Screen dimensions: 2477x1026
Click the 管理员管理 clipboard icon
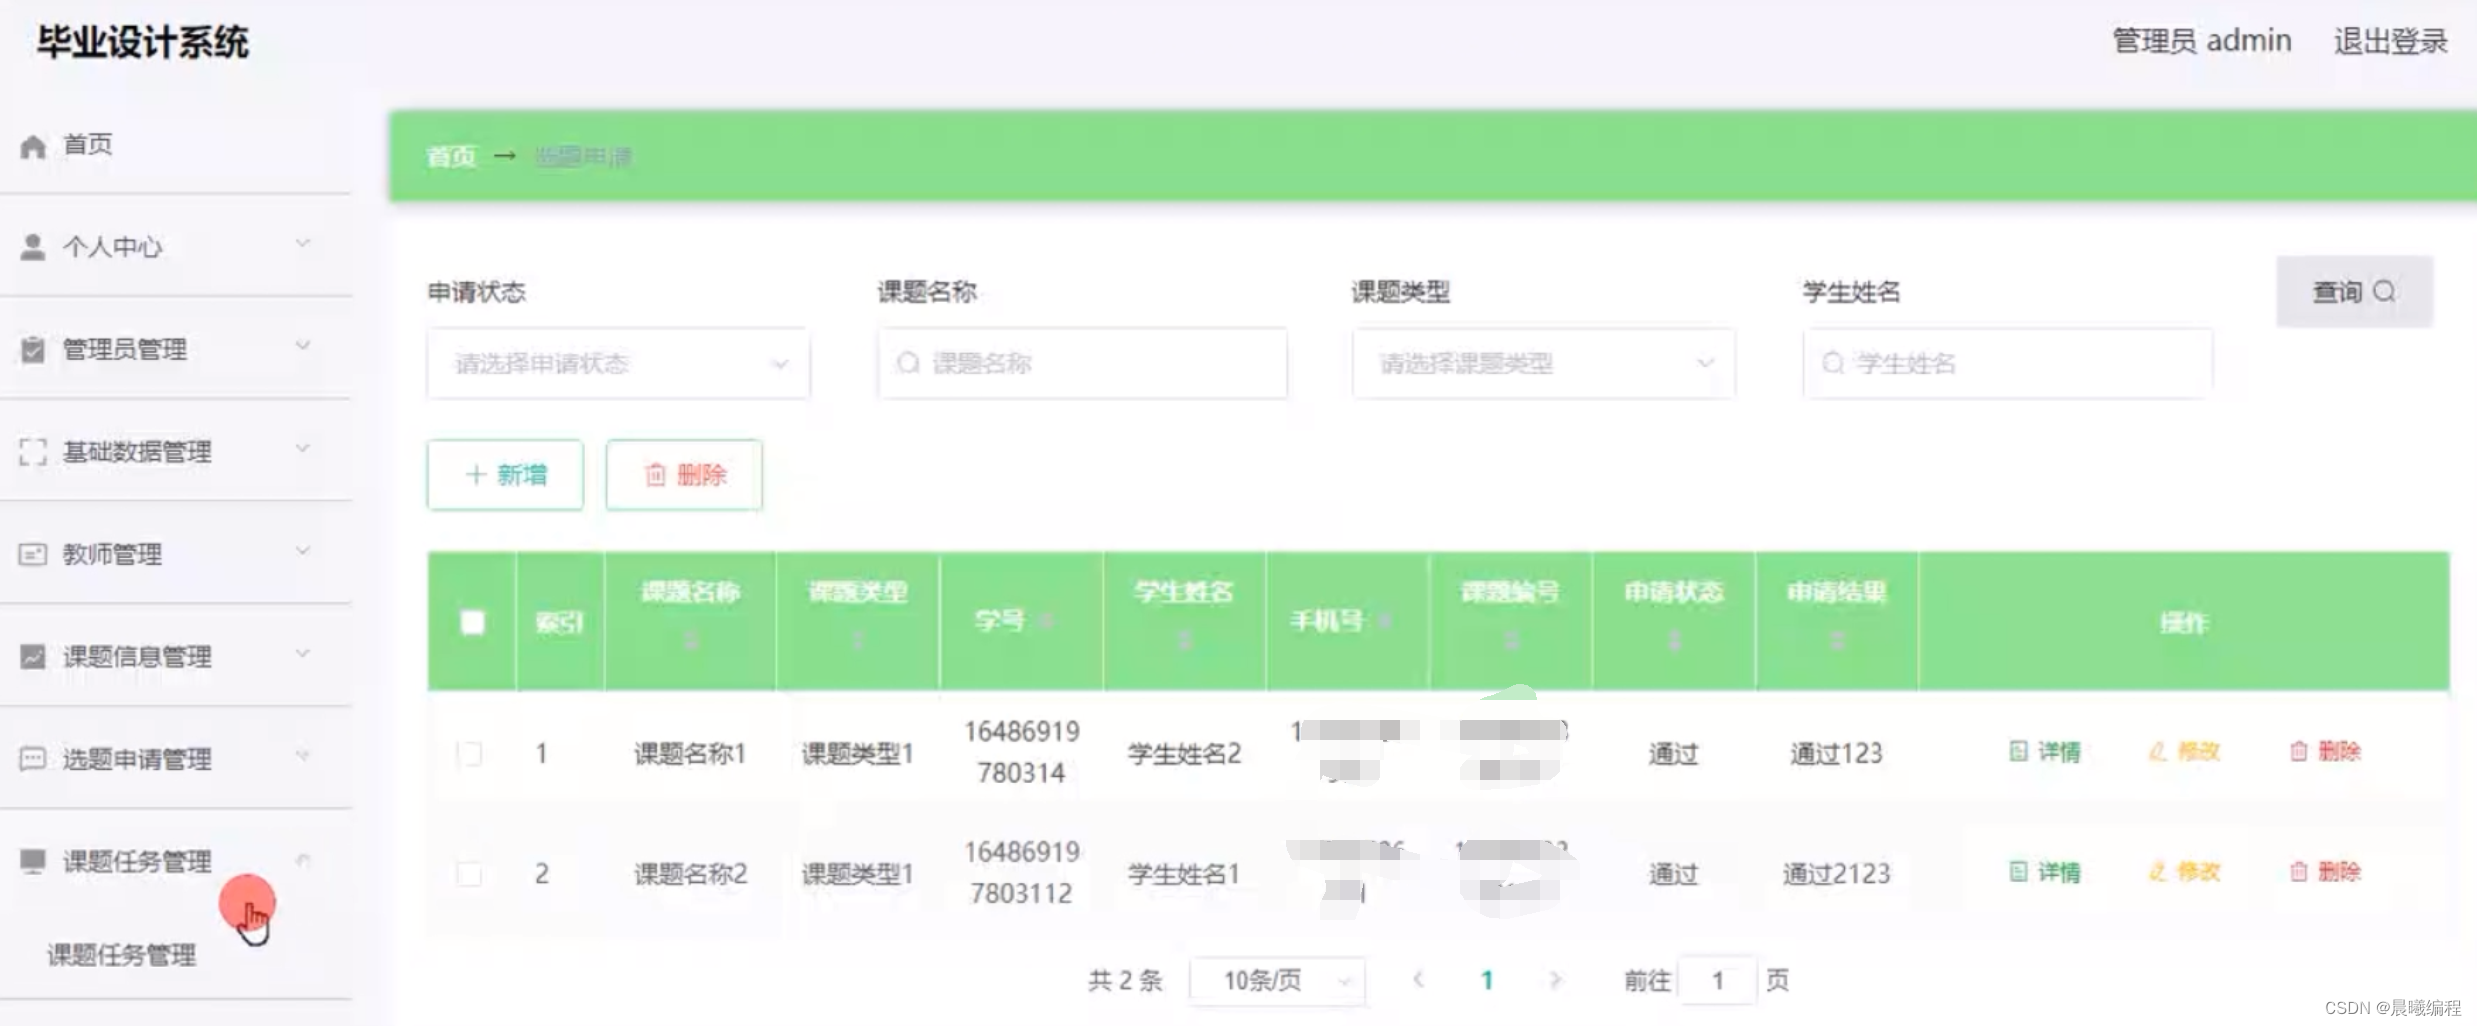pos(33,350)
